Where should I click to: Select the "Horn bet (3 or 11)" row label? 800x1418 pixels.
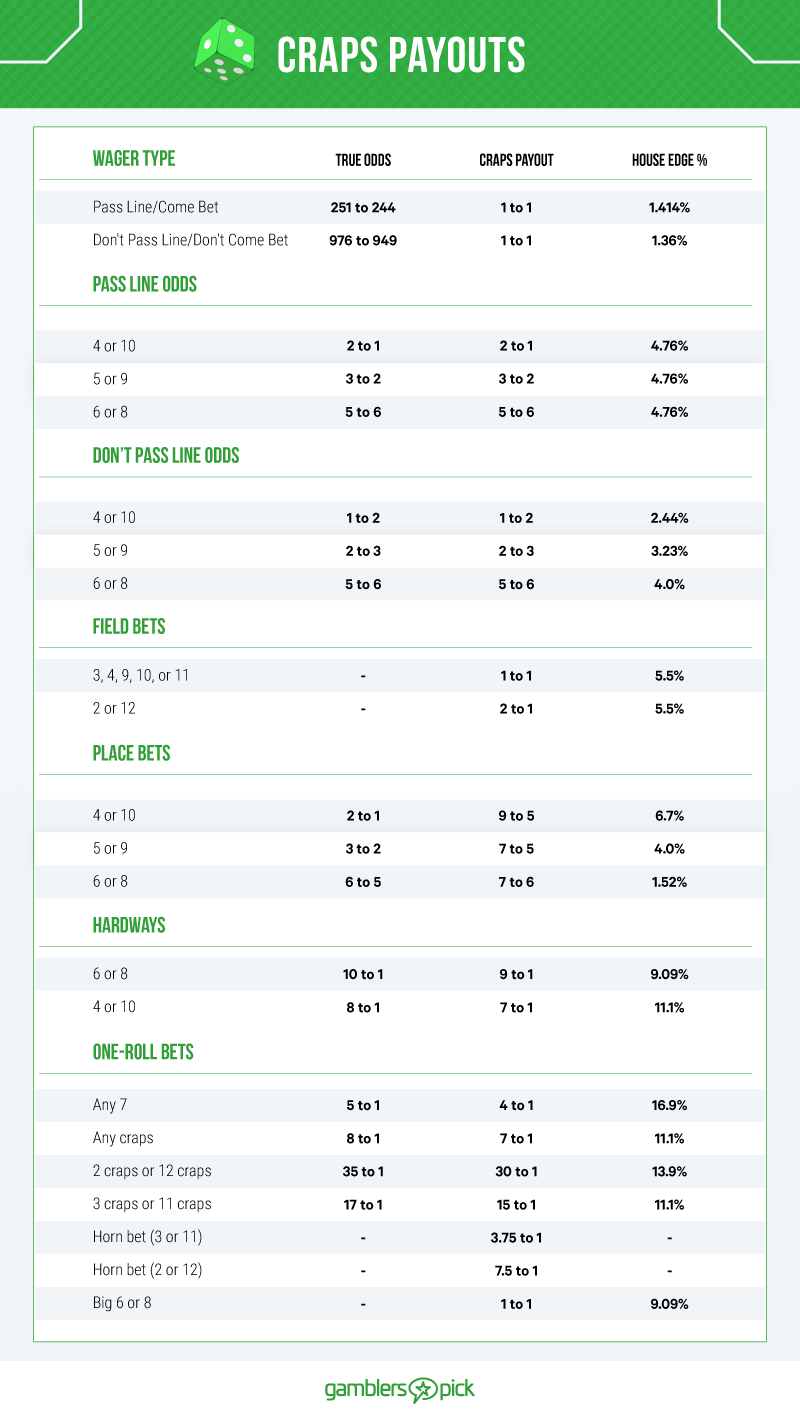click(148, 1237)
